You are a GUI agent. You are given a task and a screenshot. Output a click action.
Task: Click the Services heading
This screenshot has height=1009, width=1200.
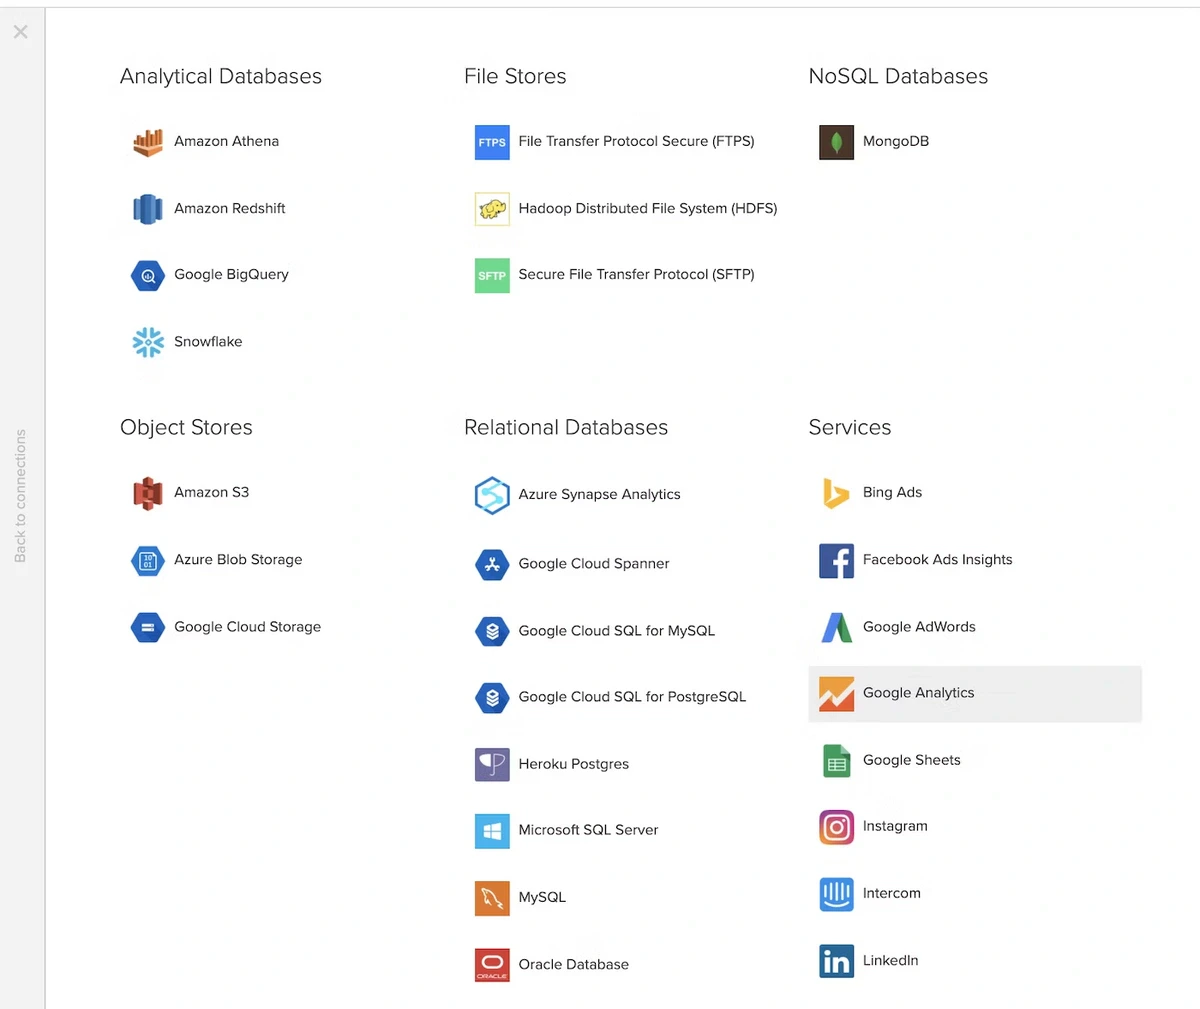point(850,428)
